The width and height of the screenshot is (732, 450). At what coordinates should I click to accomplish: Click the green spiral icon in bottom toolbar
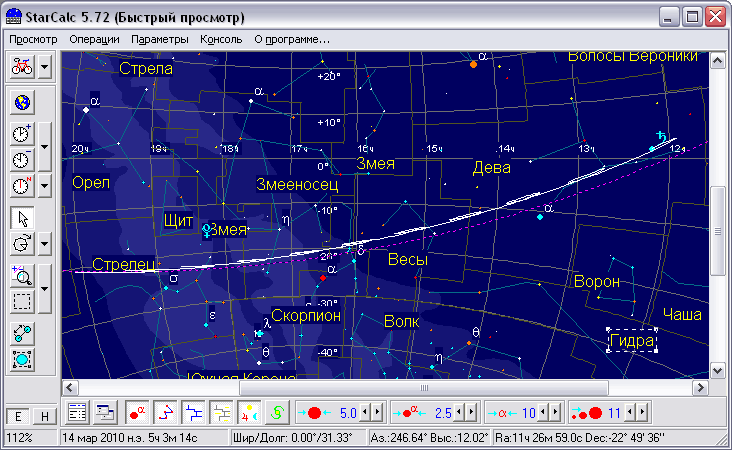pos(279,412)
